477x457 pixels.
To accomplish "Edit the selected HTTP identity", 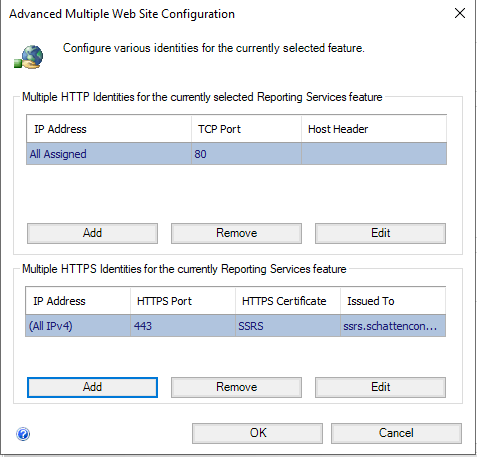I will [x=380, y=233].
